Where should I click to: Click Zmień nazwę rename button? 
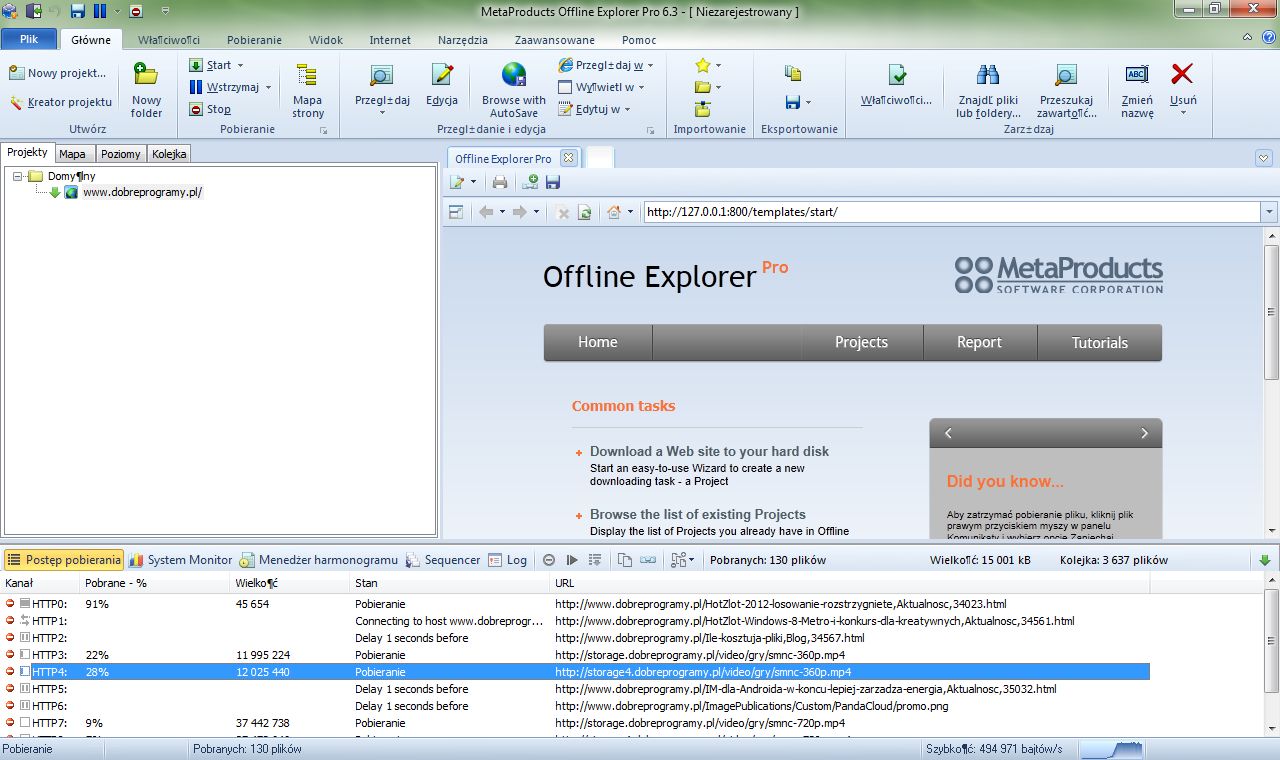1137,91
